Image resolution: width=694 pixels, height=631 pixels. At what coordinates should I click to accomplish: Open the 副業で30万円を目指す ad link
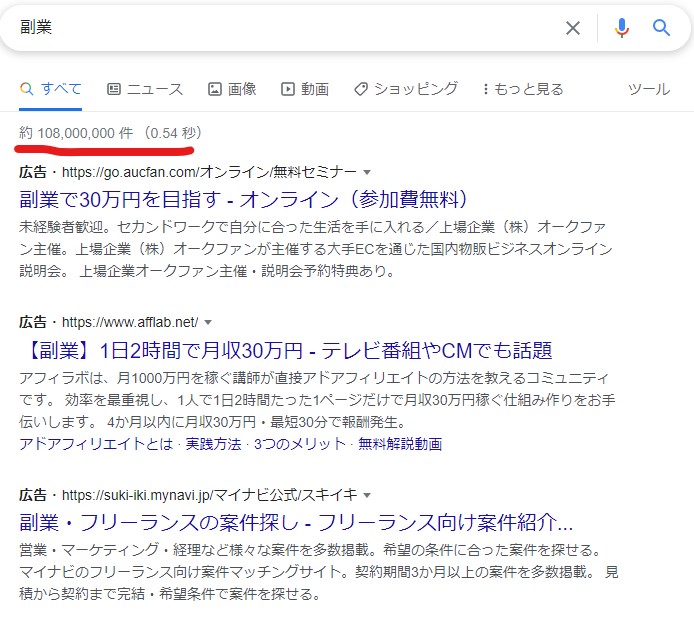pyautogui.click(x=243, y=199)
